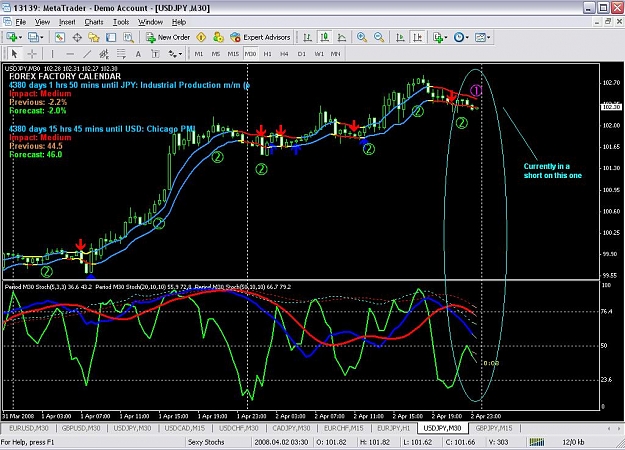Click the clock Periods icon
This screenshot has width=625, height=450.
click(459, 37)
